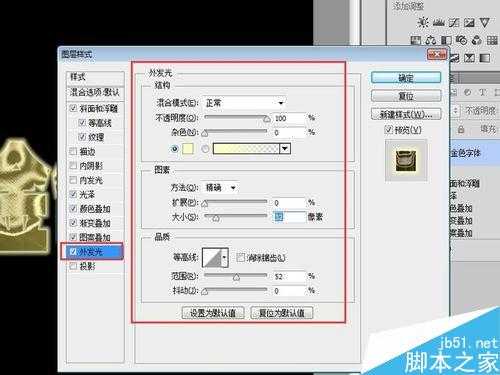The image size is (500, 375).
Task: Add a Color Lookup adjustment (grid icon)
Action: [x=492, y=40]
